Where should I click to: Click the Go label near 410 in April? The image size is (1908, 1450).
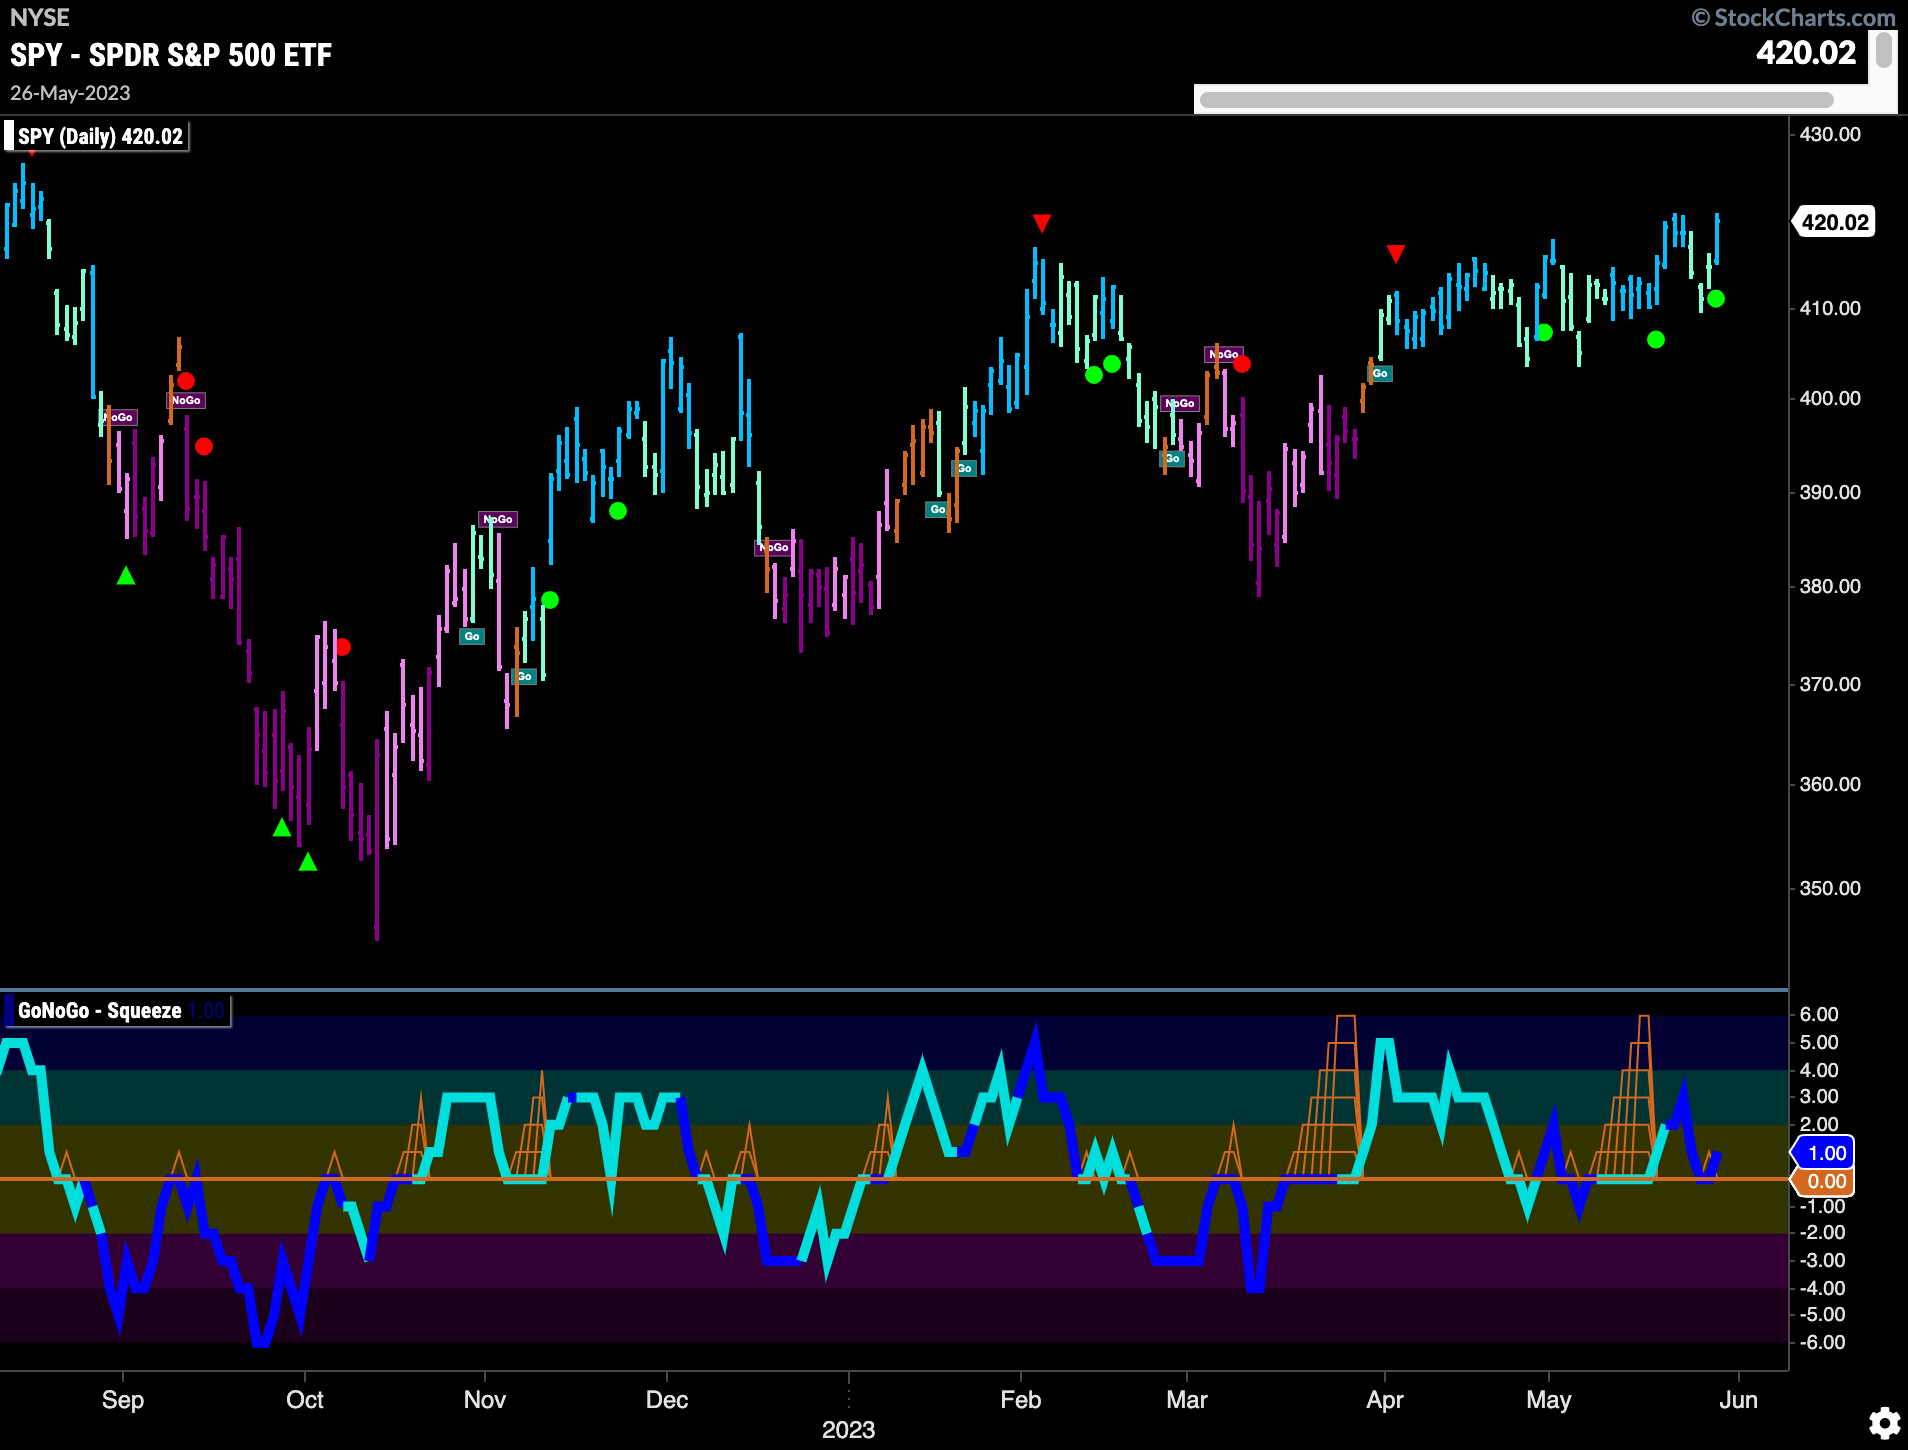[x=1380, y=373]
